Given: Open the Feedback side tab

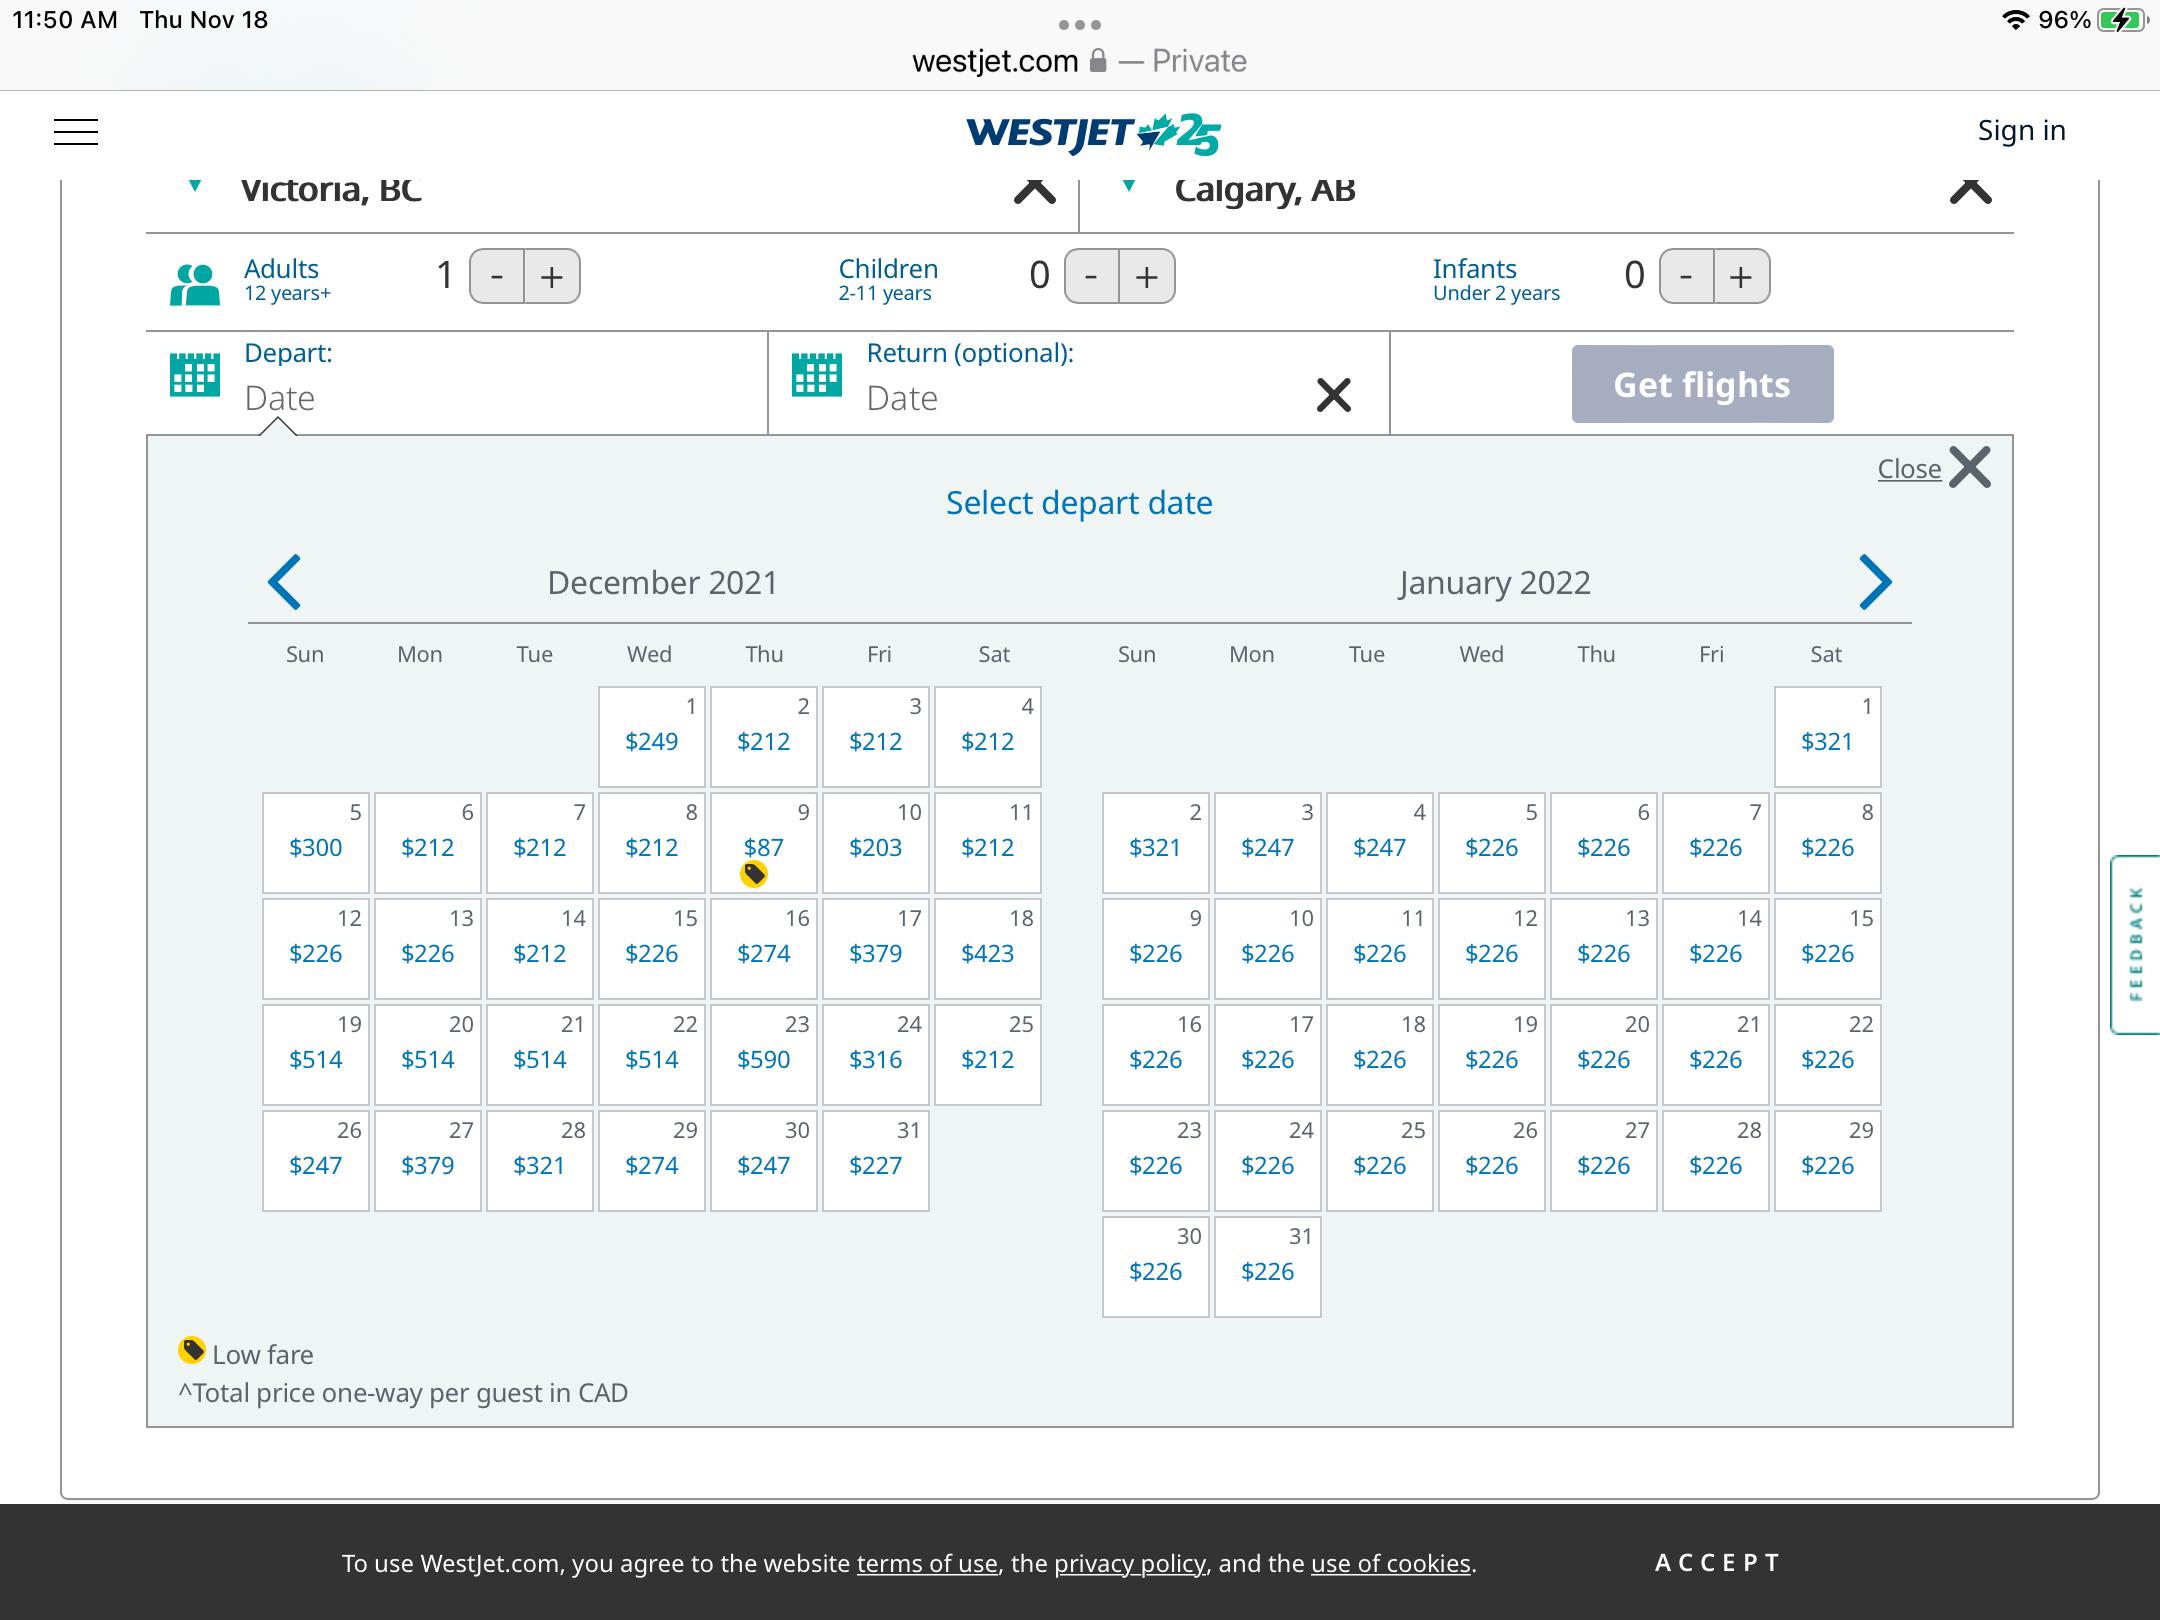Looking at the screenshot, I should click(2136, 944).
